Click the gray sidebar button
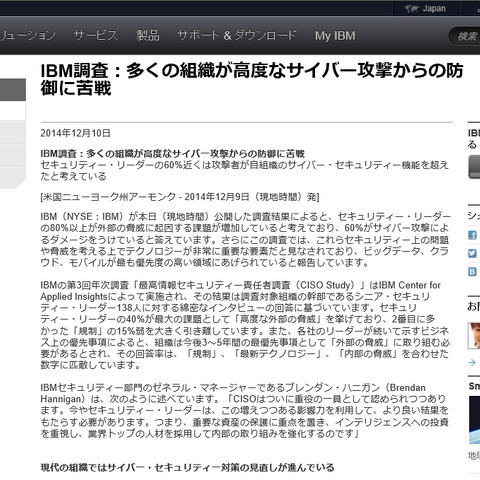This screenshot has height=480, width=480. point(474,168)
